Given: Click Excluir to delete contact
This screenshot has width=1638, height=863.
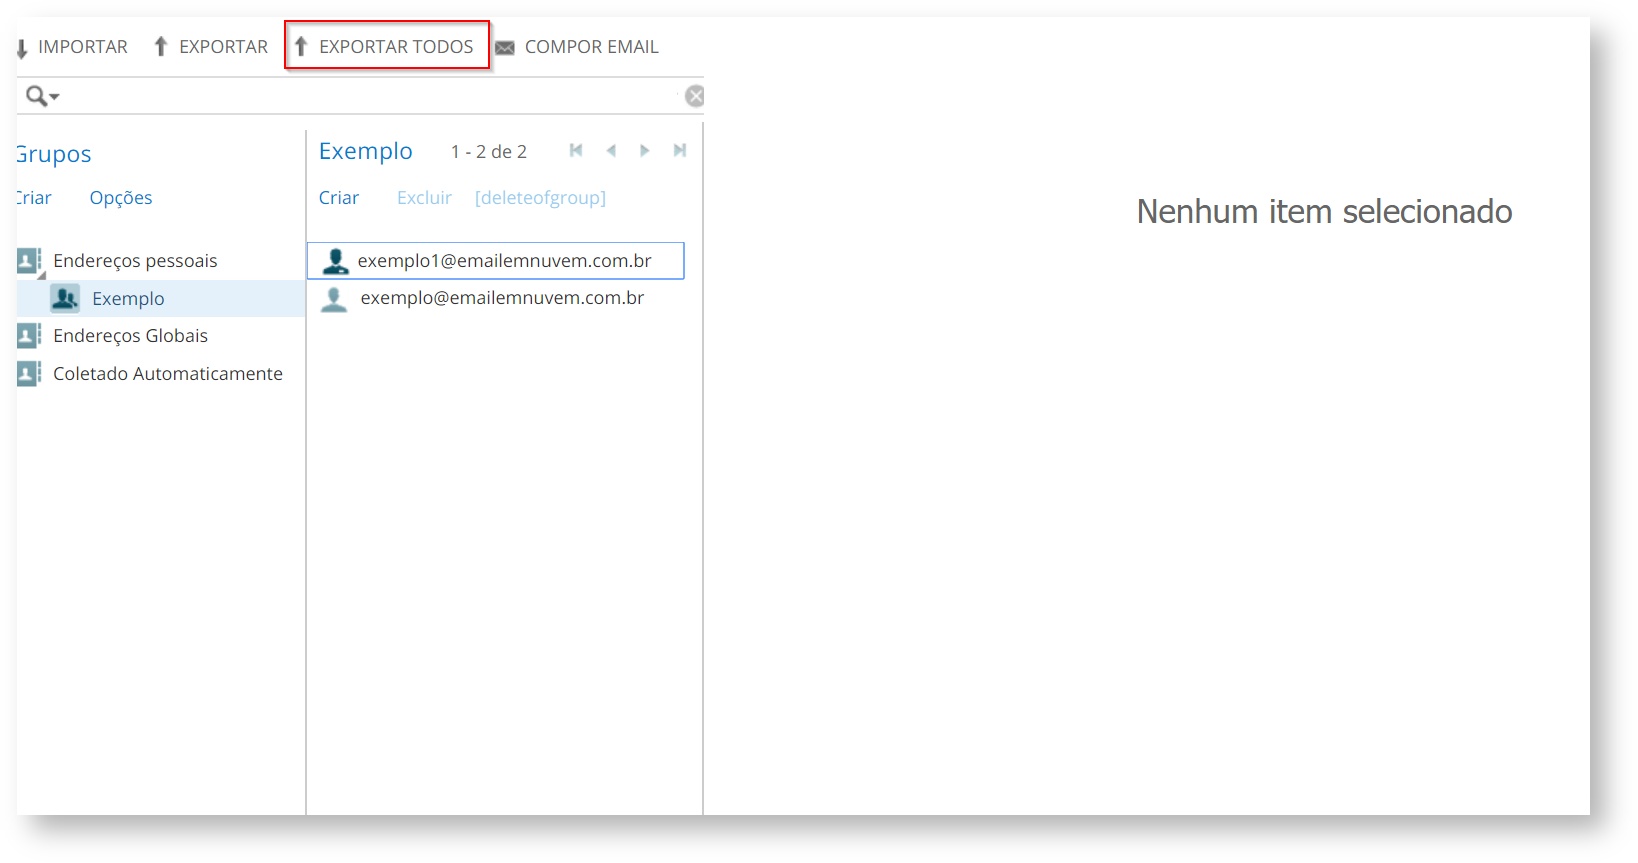Looking at the screenshot, I should pos(424,198).
